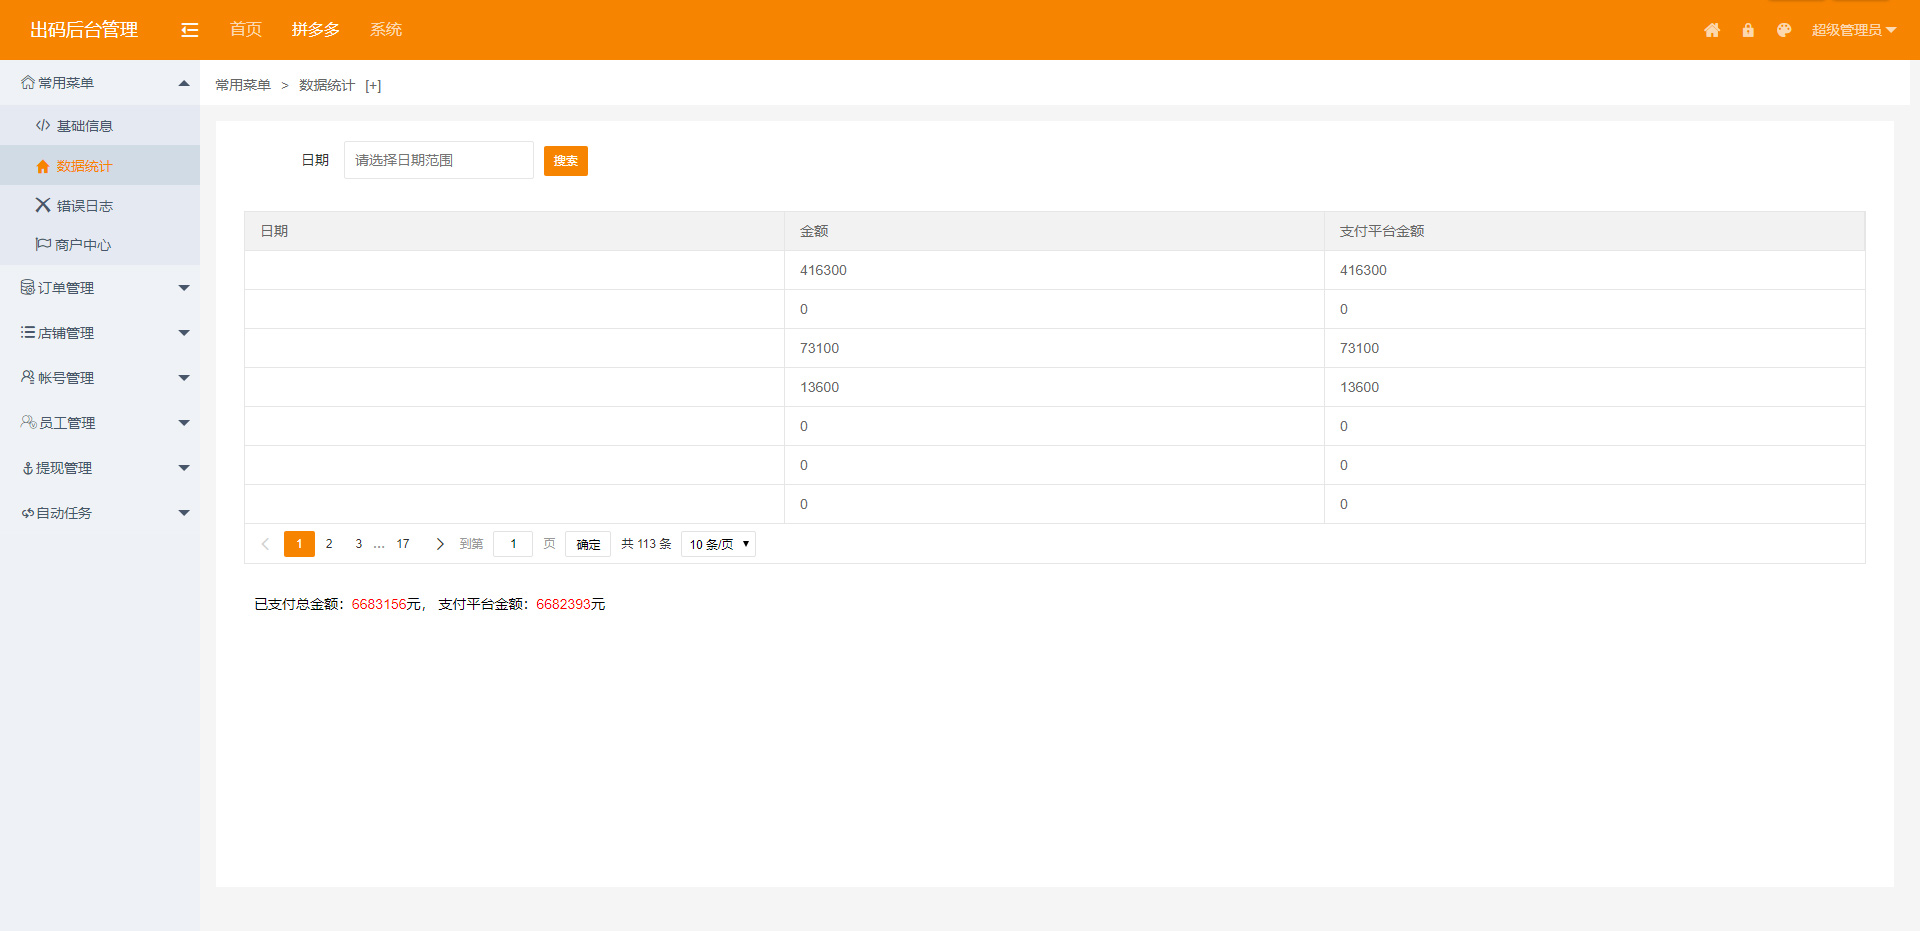Go to page 17 in pagination

[x=403, y=544]
